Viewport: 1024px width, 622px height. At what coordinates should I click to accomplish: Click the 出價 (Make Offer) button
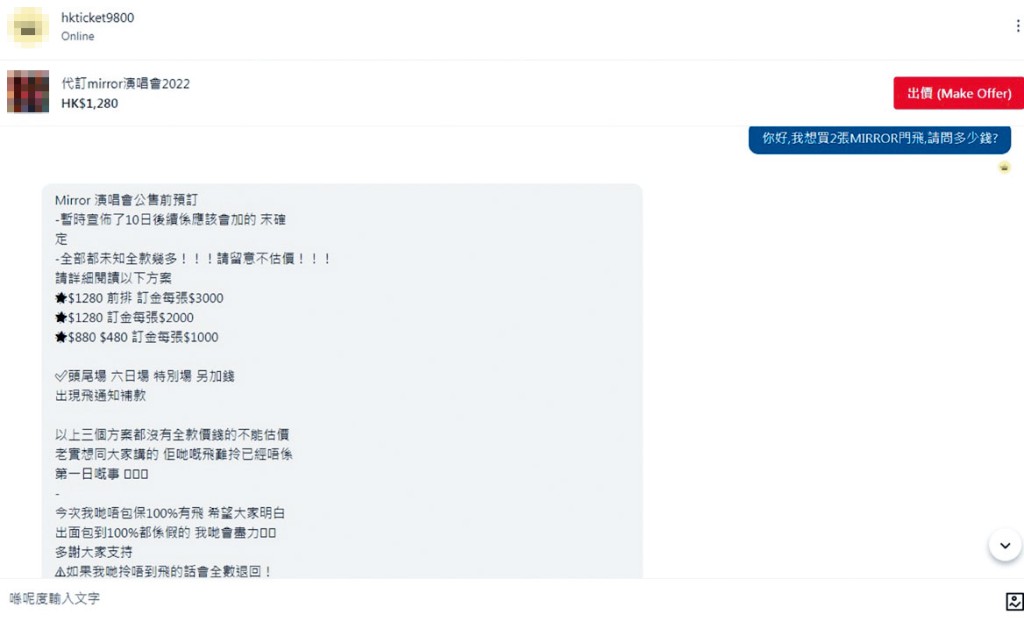coord(959,93)
